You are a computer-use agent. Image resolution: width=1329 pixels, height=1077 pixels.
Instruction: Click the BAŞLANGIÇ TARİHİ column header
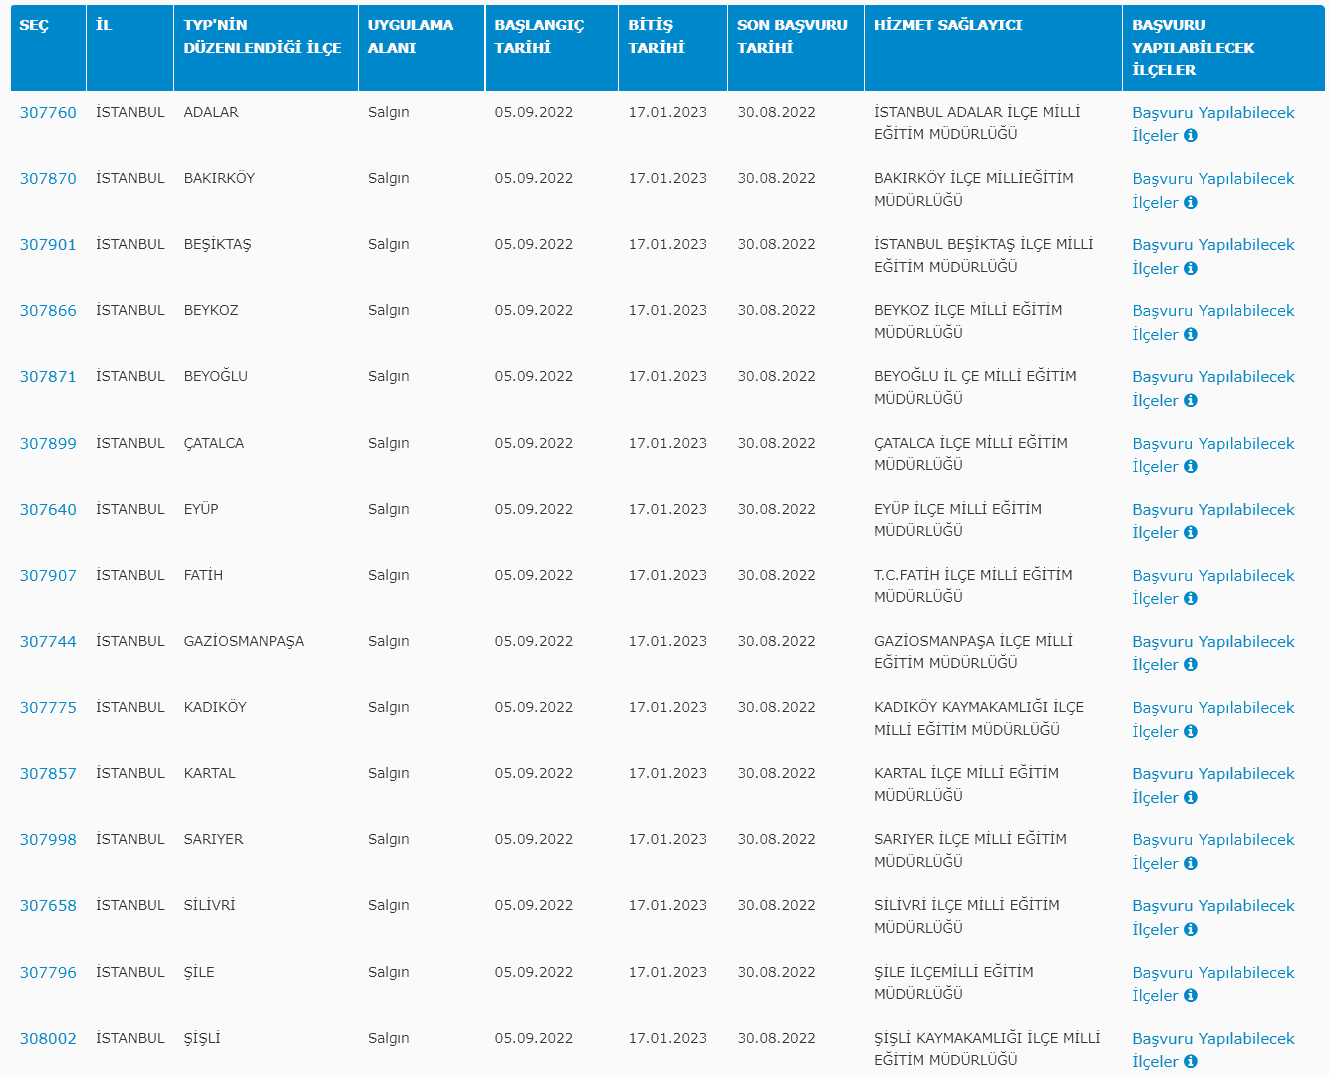pos(539,36)
